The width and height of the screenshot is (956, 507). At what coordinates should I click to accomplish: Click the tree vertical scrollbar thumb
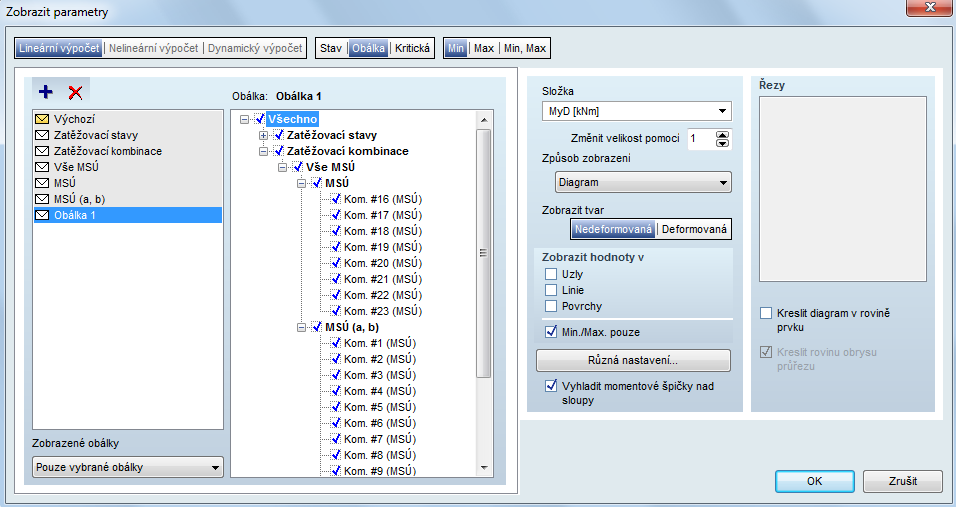pos(484,253)
